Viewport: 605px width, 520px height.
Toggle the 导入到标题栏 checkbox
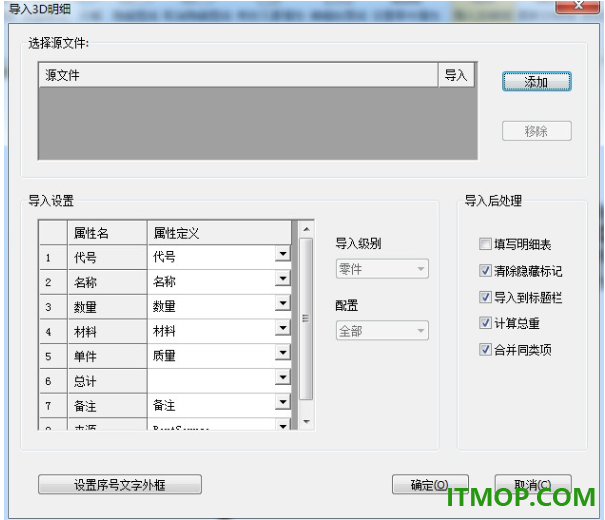click(x=485, y=297)
